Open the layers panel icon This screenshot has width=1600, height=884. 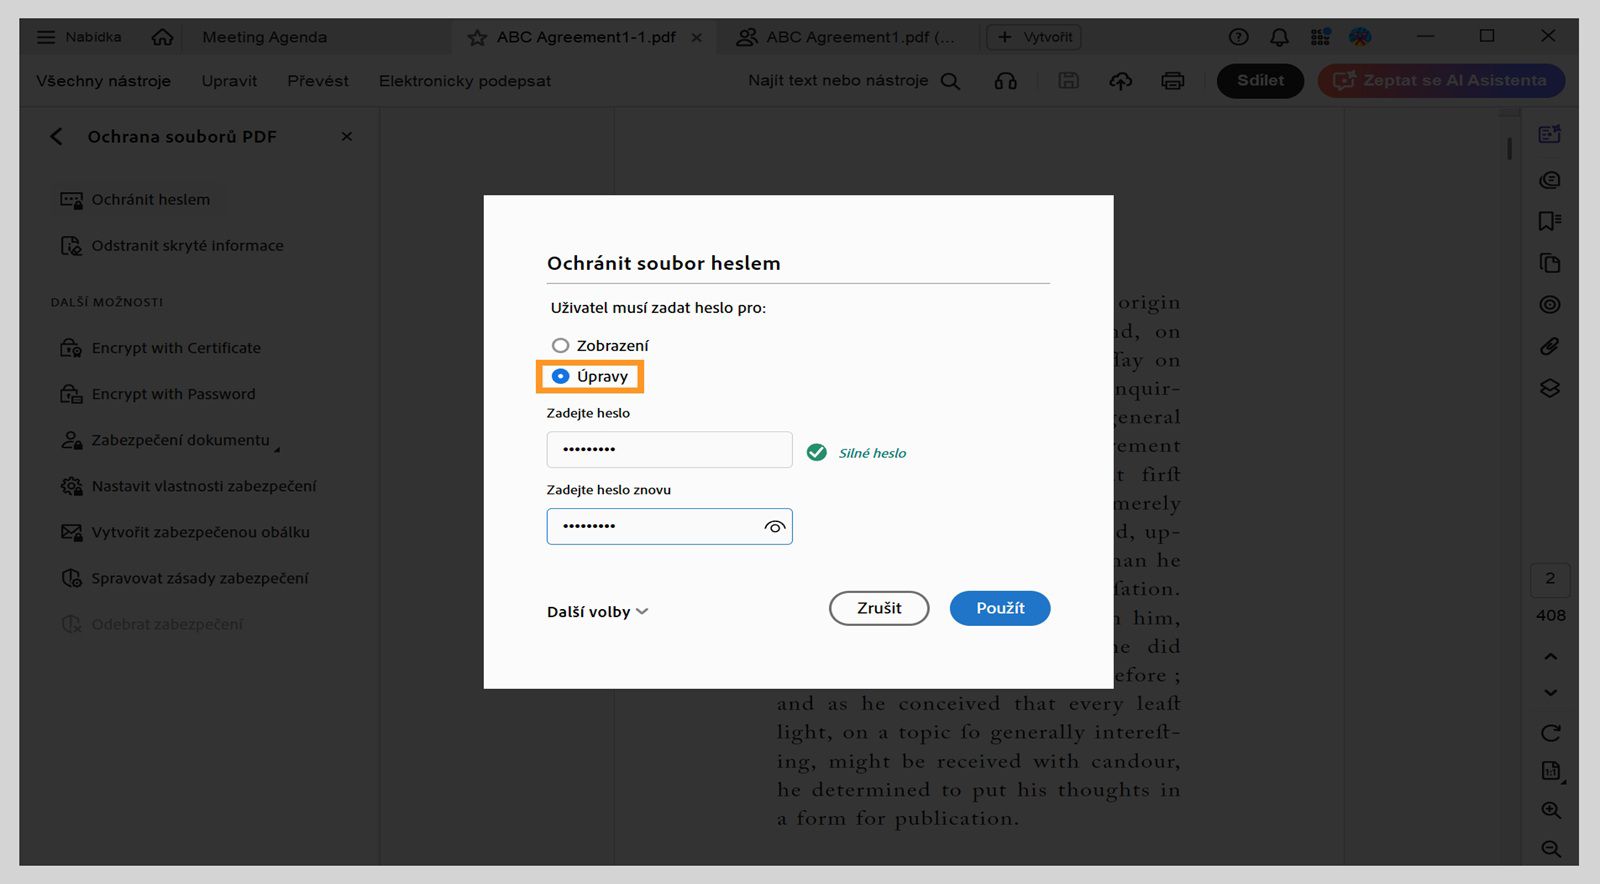point(1550,388)
